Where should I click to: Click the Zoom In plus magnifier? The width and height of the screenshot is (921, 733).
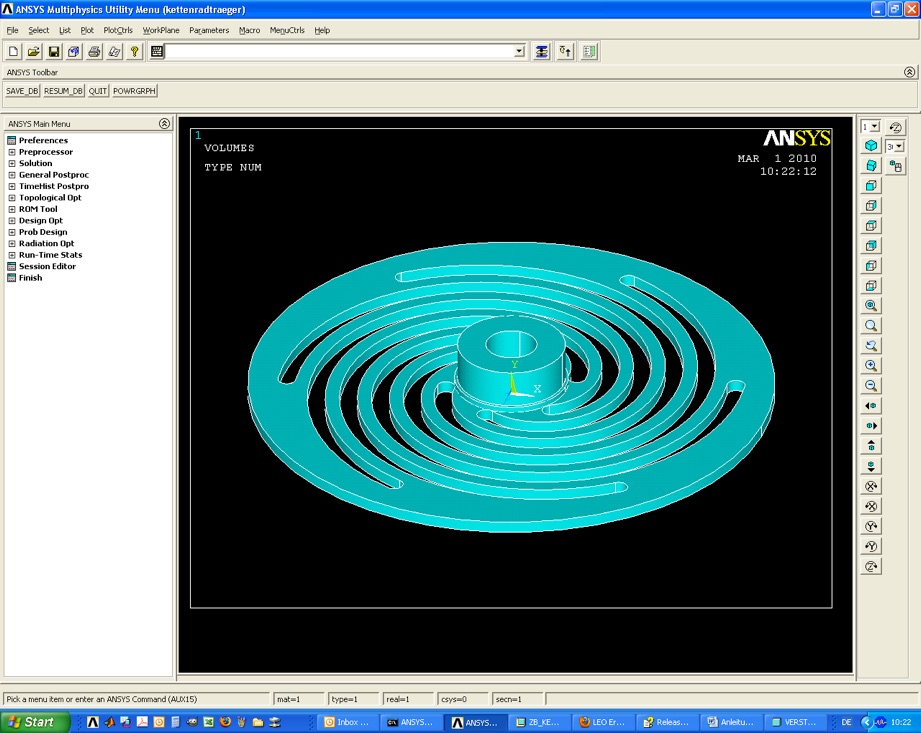[871, 365]
